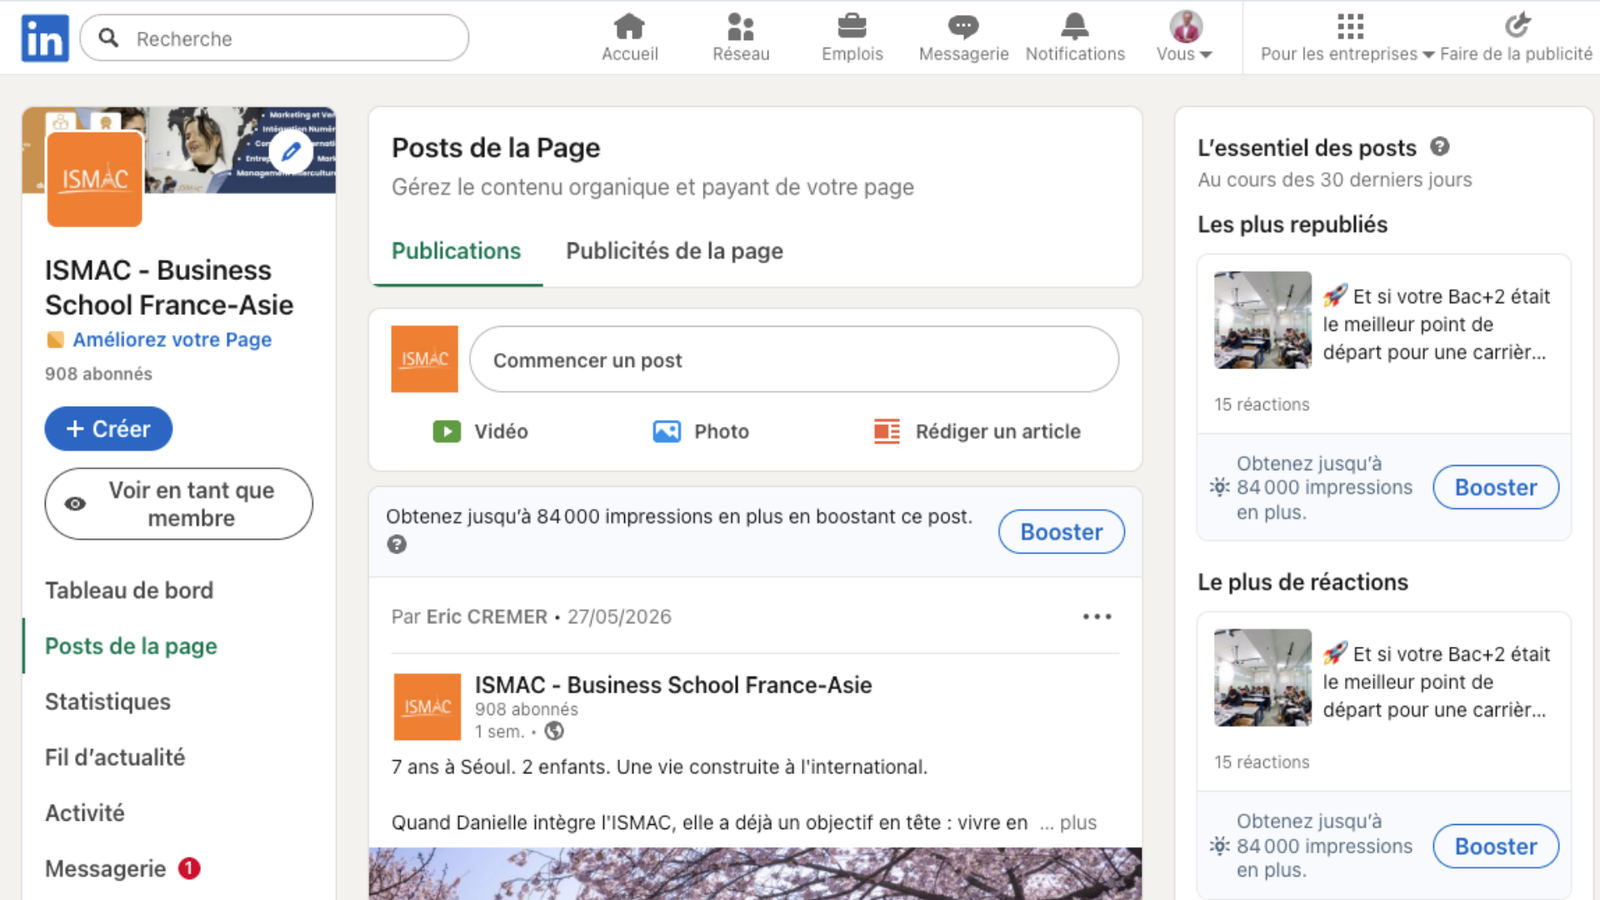The width and height of the screenshot is (1600, 900).
Task: Open post thumbnail under Le plus de réactions
Action: [x=1263, y=678]
